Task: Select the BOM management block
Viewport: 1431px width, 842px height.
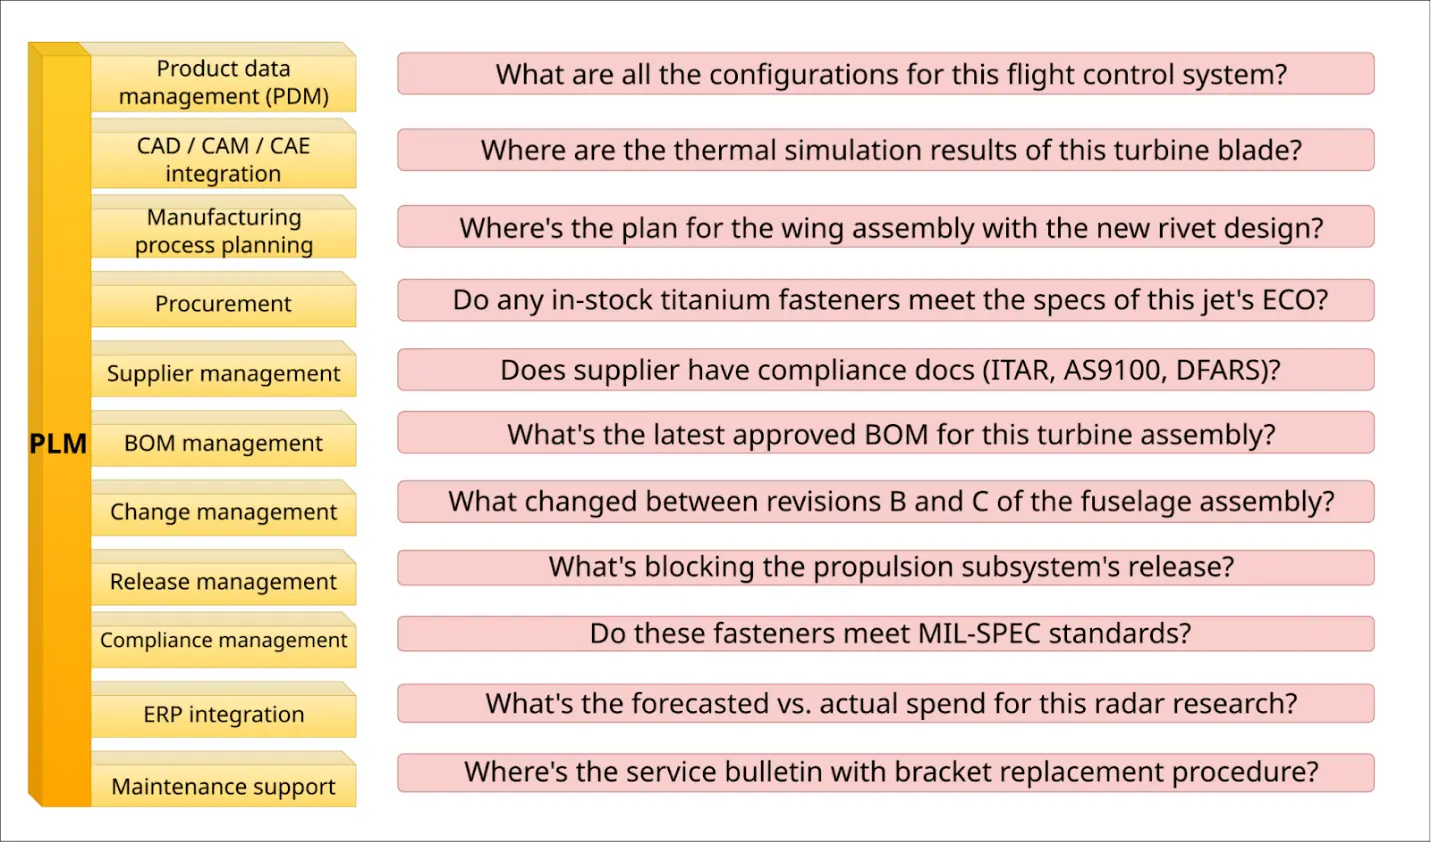Action: pos(223,443)
